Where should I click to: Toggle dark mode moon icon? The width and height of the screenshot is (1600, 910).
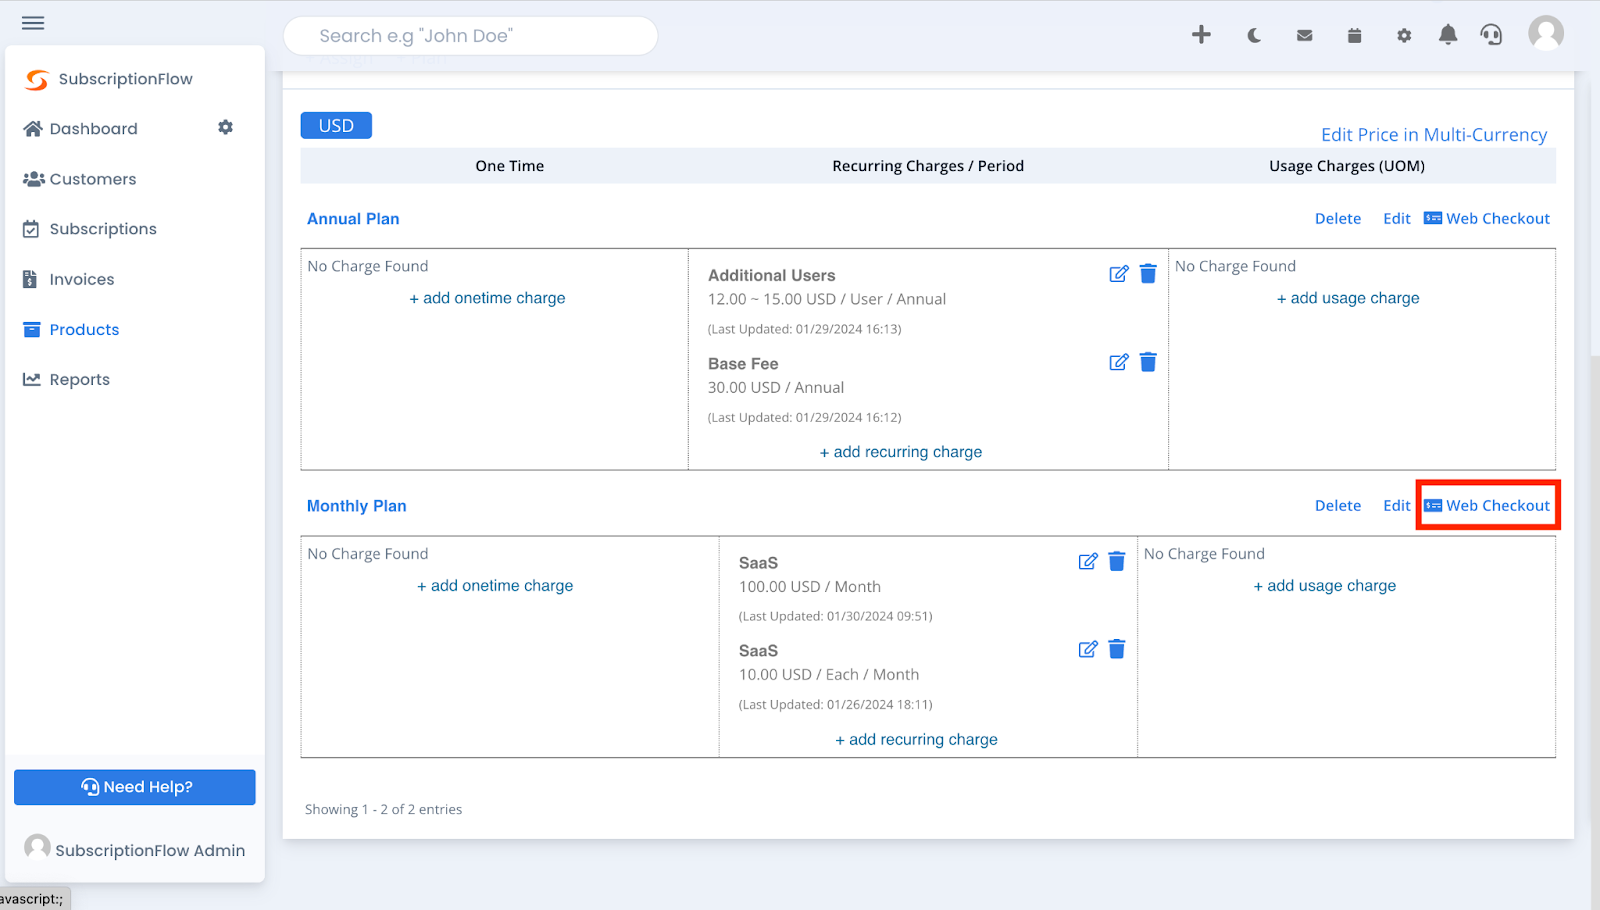[1254, 36]
